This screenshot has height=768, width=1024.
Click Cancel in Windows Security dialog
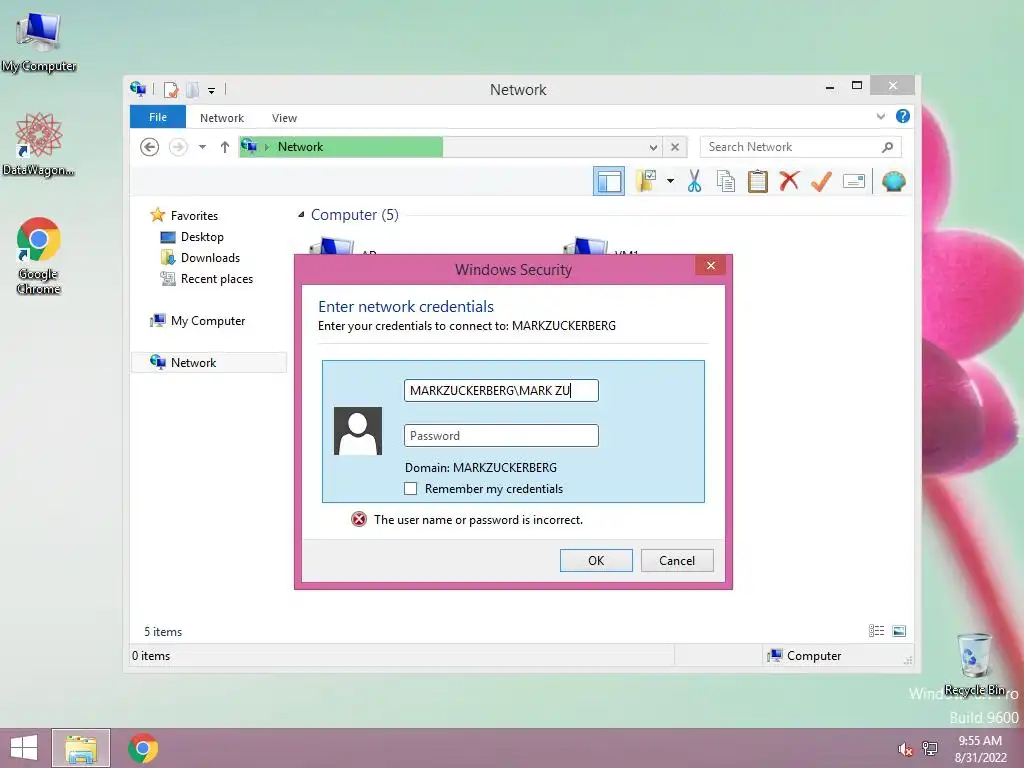(x=677, y=560)
